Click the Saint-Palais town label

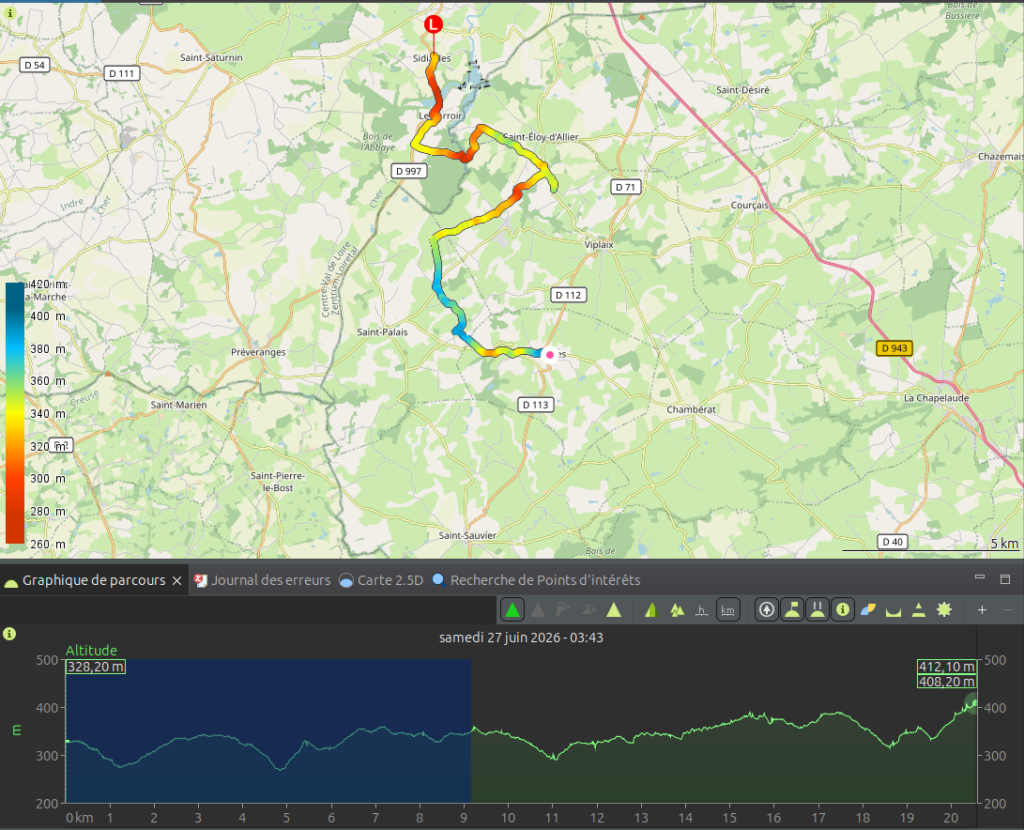pos(382,332)
